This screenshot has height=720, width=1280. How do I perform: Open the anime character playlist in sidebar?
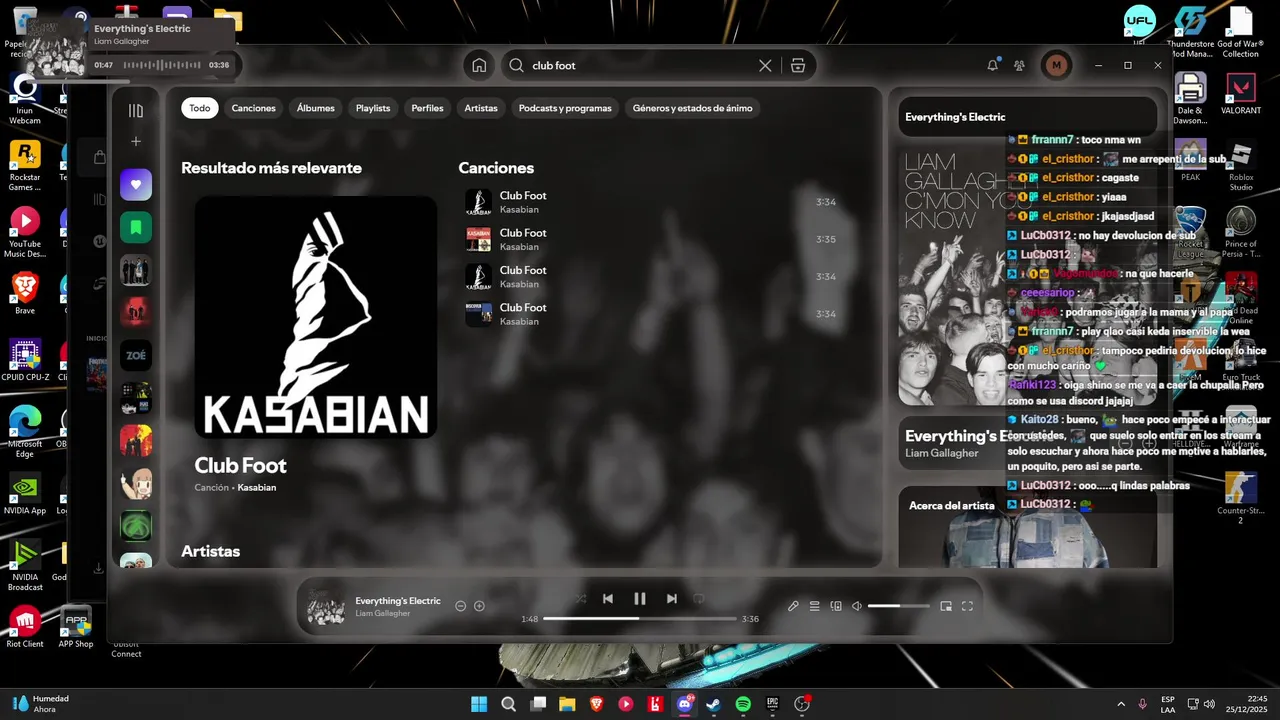136,483
